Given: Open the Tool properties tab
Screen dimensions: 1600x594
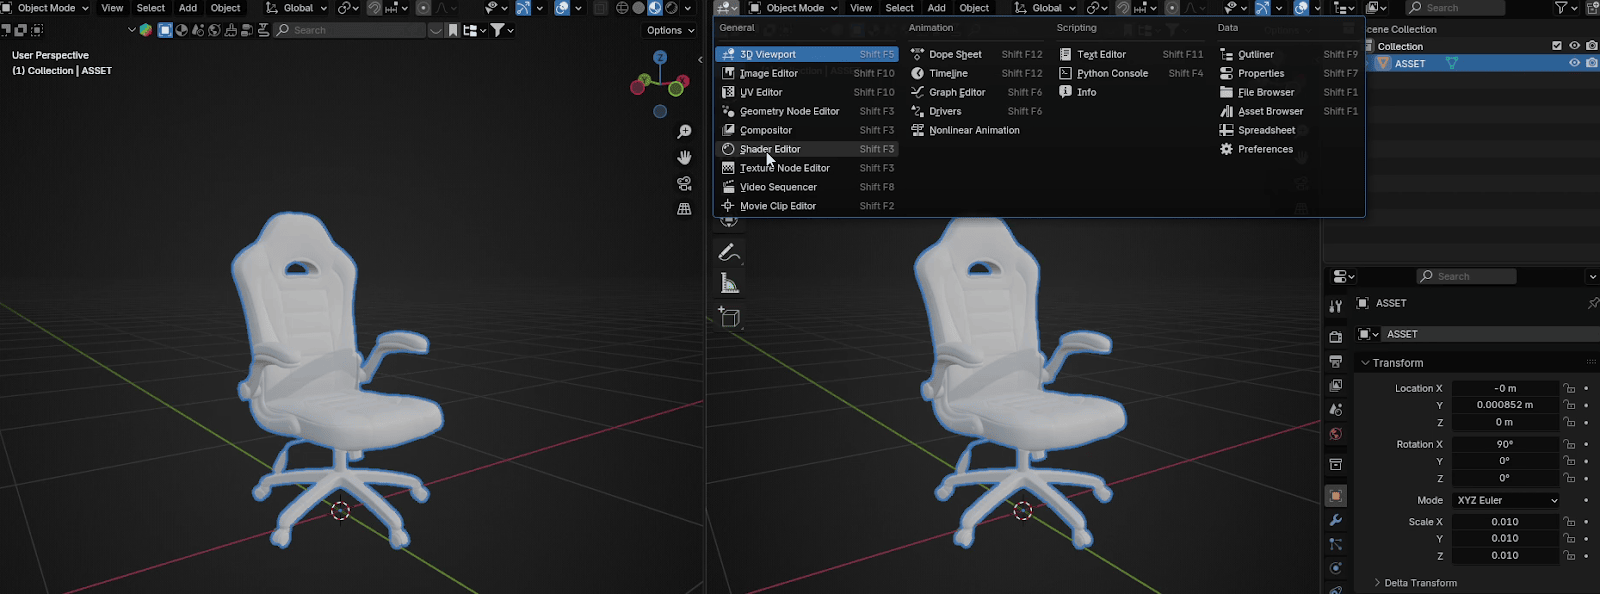Looking at the screenshot, I should 1336,306.
